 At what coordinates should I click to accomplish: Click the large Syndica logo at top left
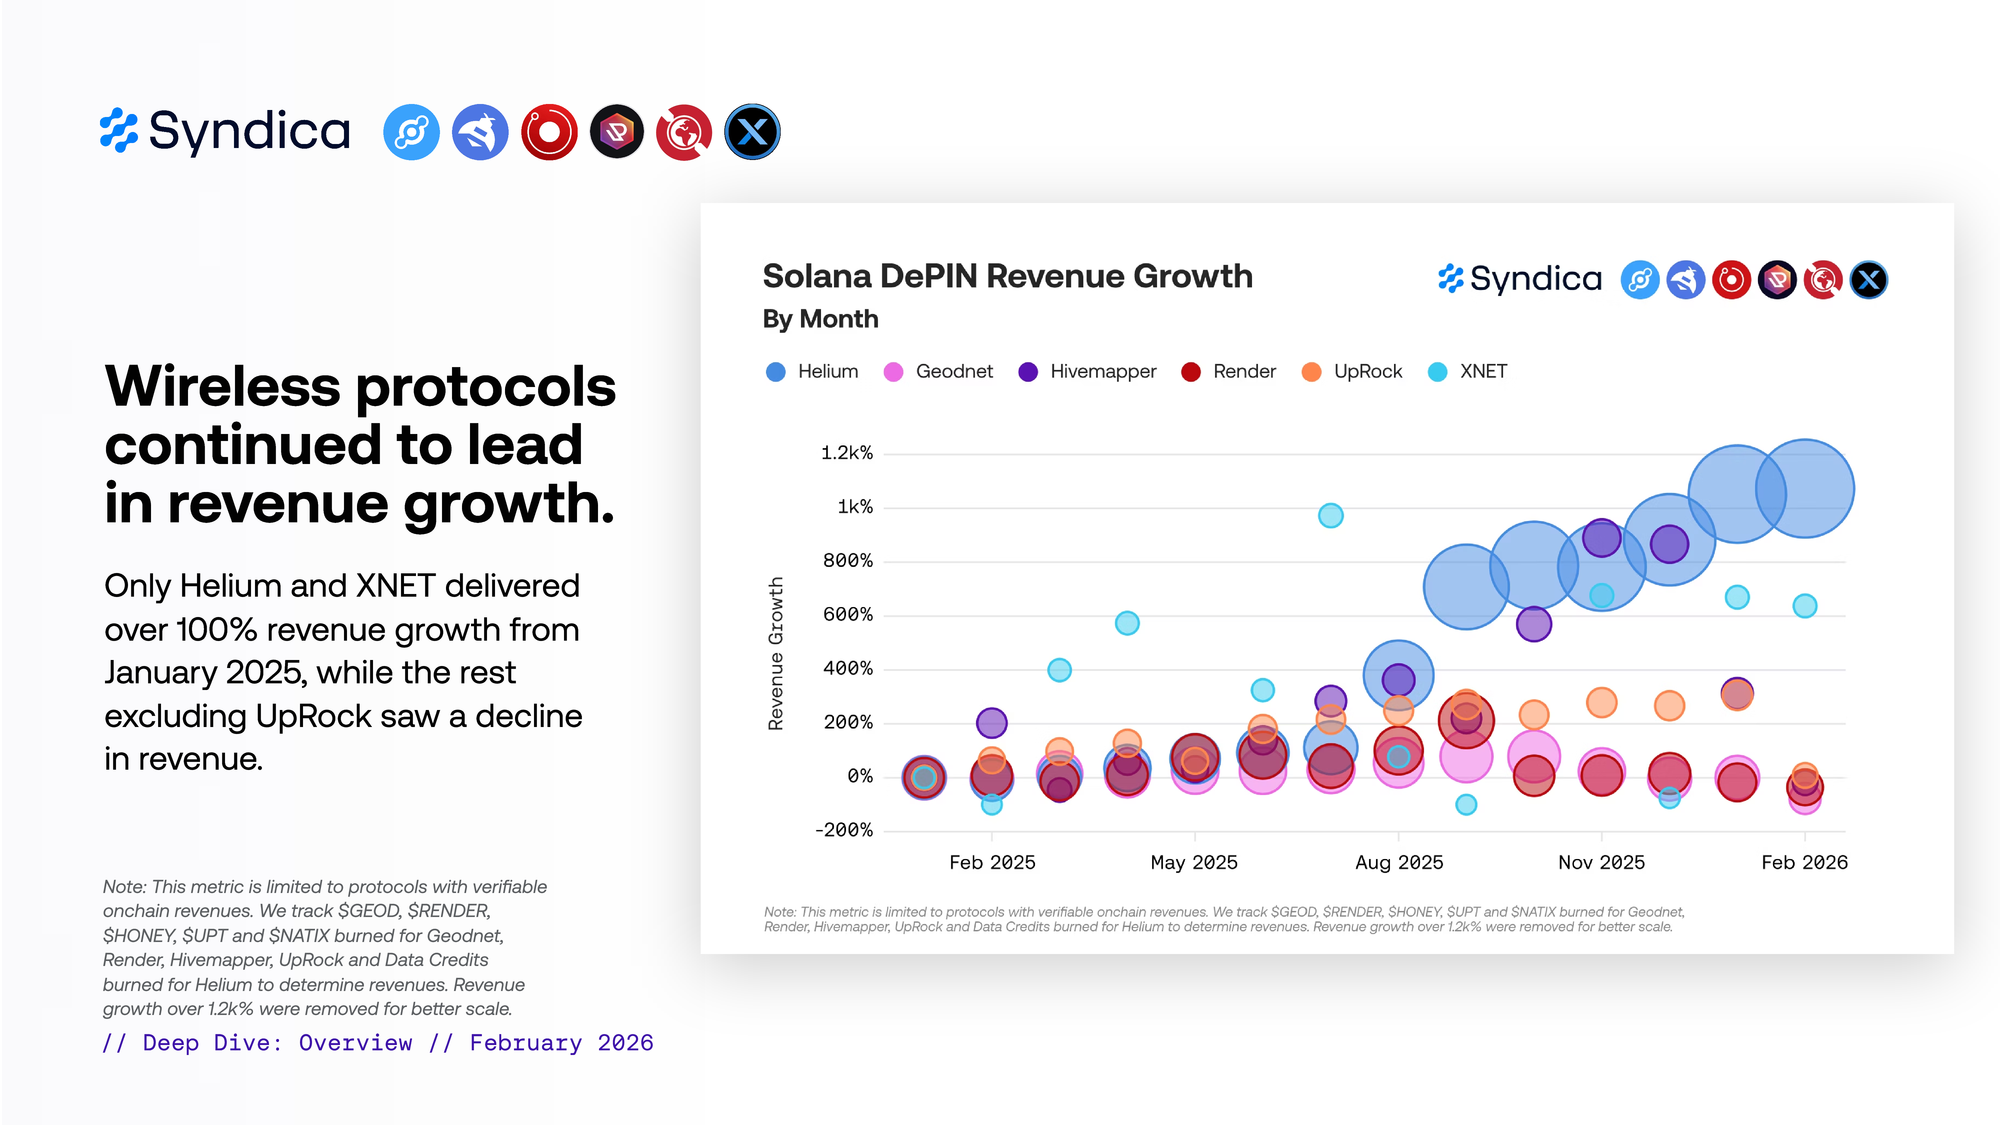tap(225, 131)
